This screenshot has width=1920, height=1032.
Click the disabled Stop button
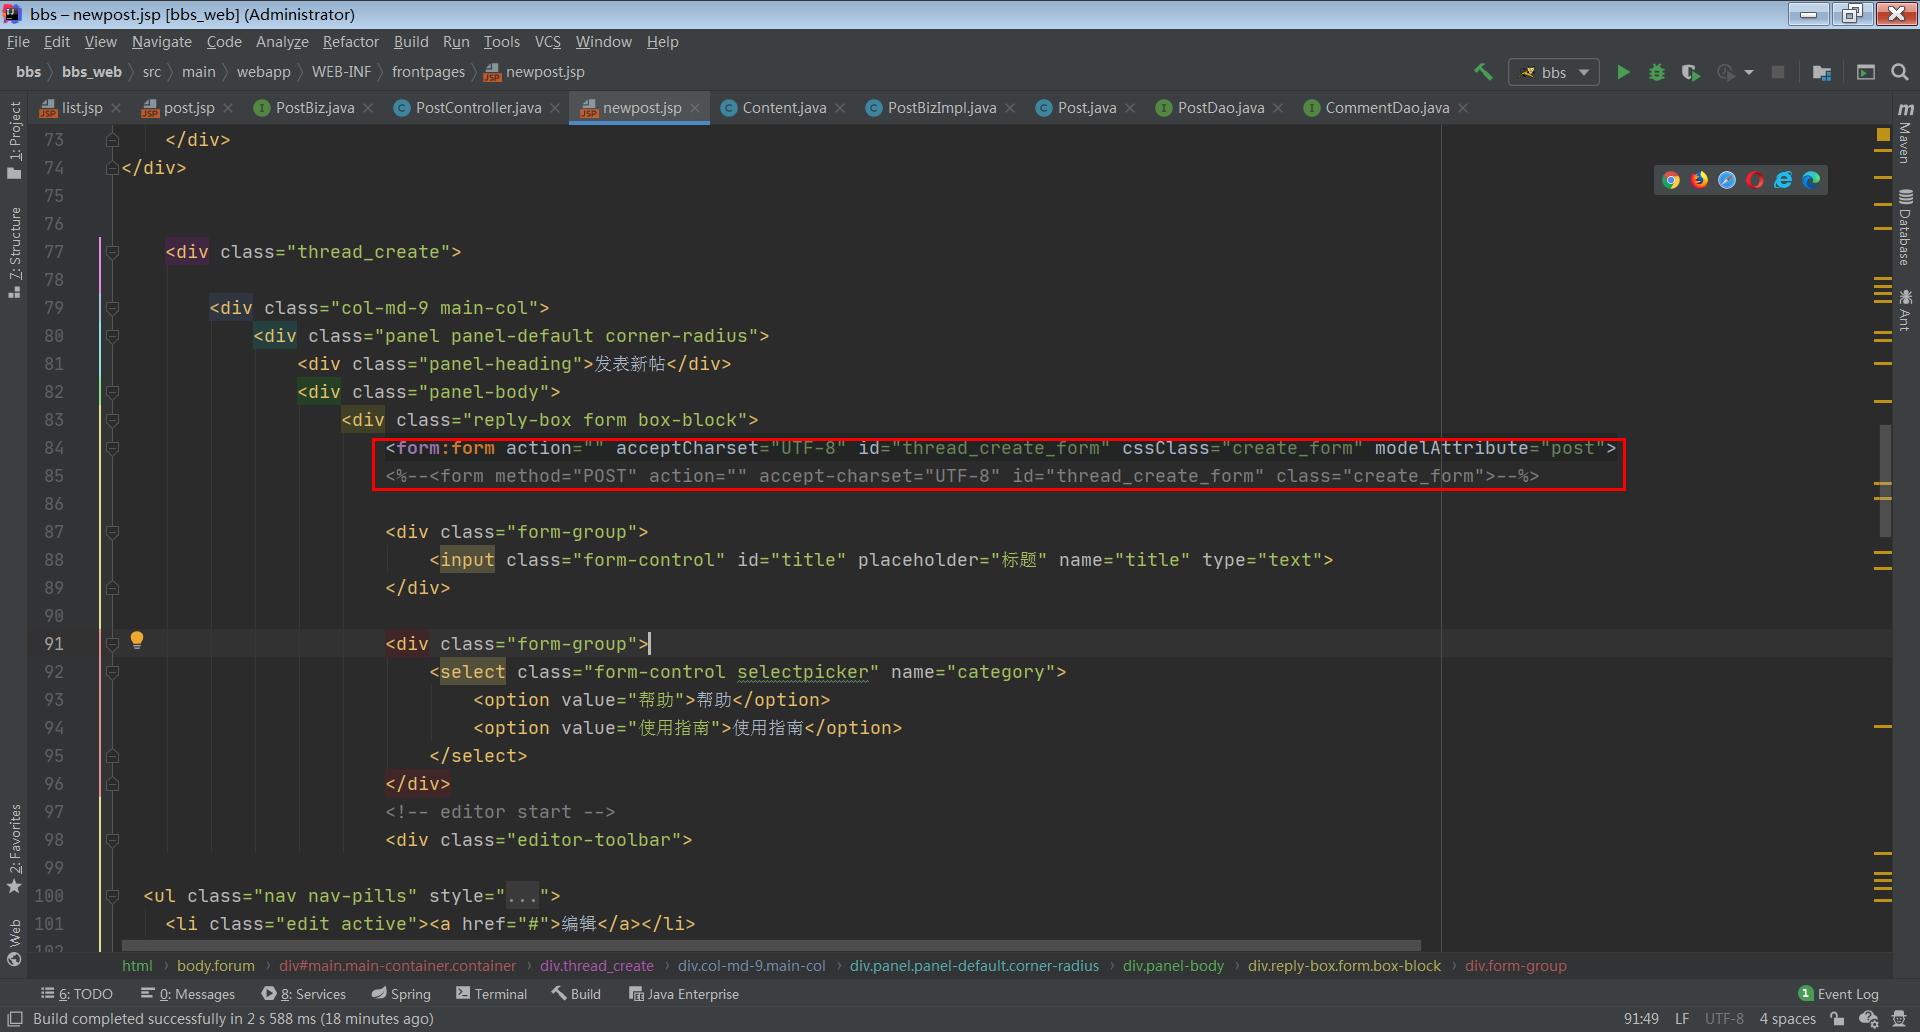tap(1778, 72)
